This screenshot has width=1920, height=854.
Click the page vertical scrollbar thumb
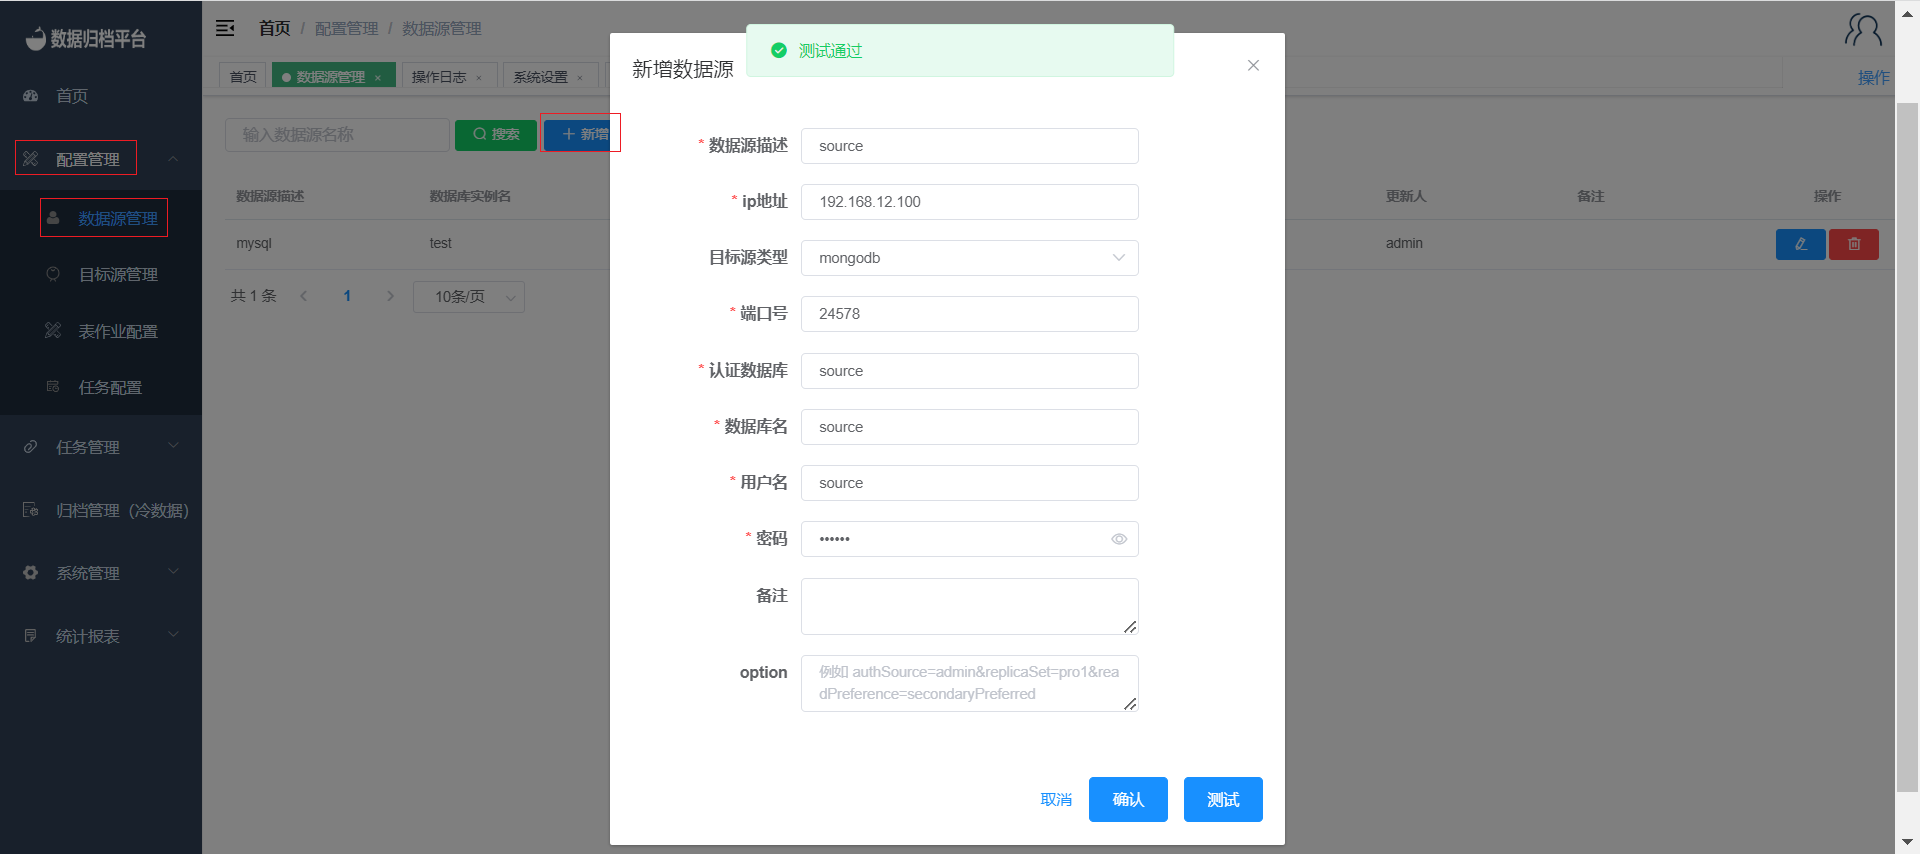[x=1907, y=446]
